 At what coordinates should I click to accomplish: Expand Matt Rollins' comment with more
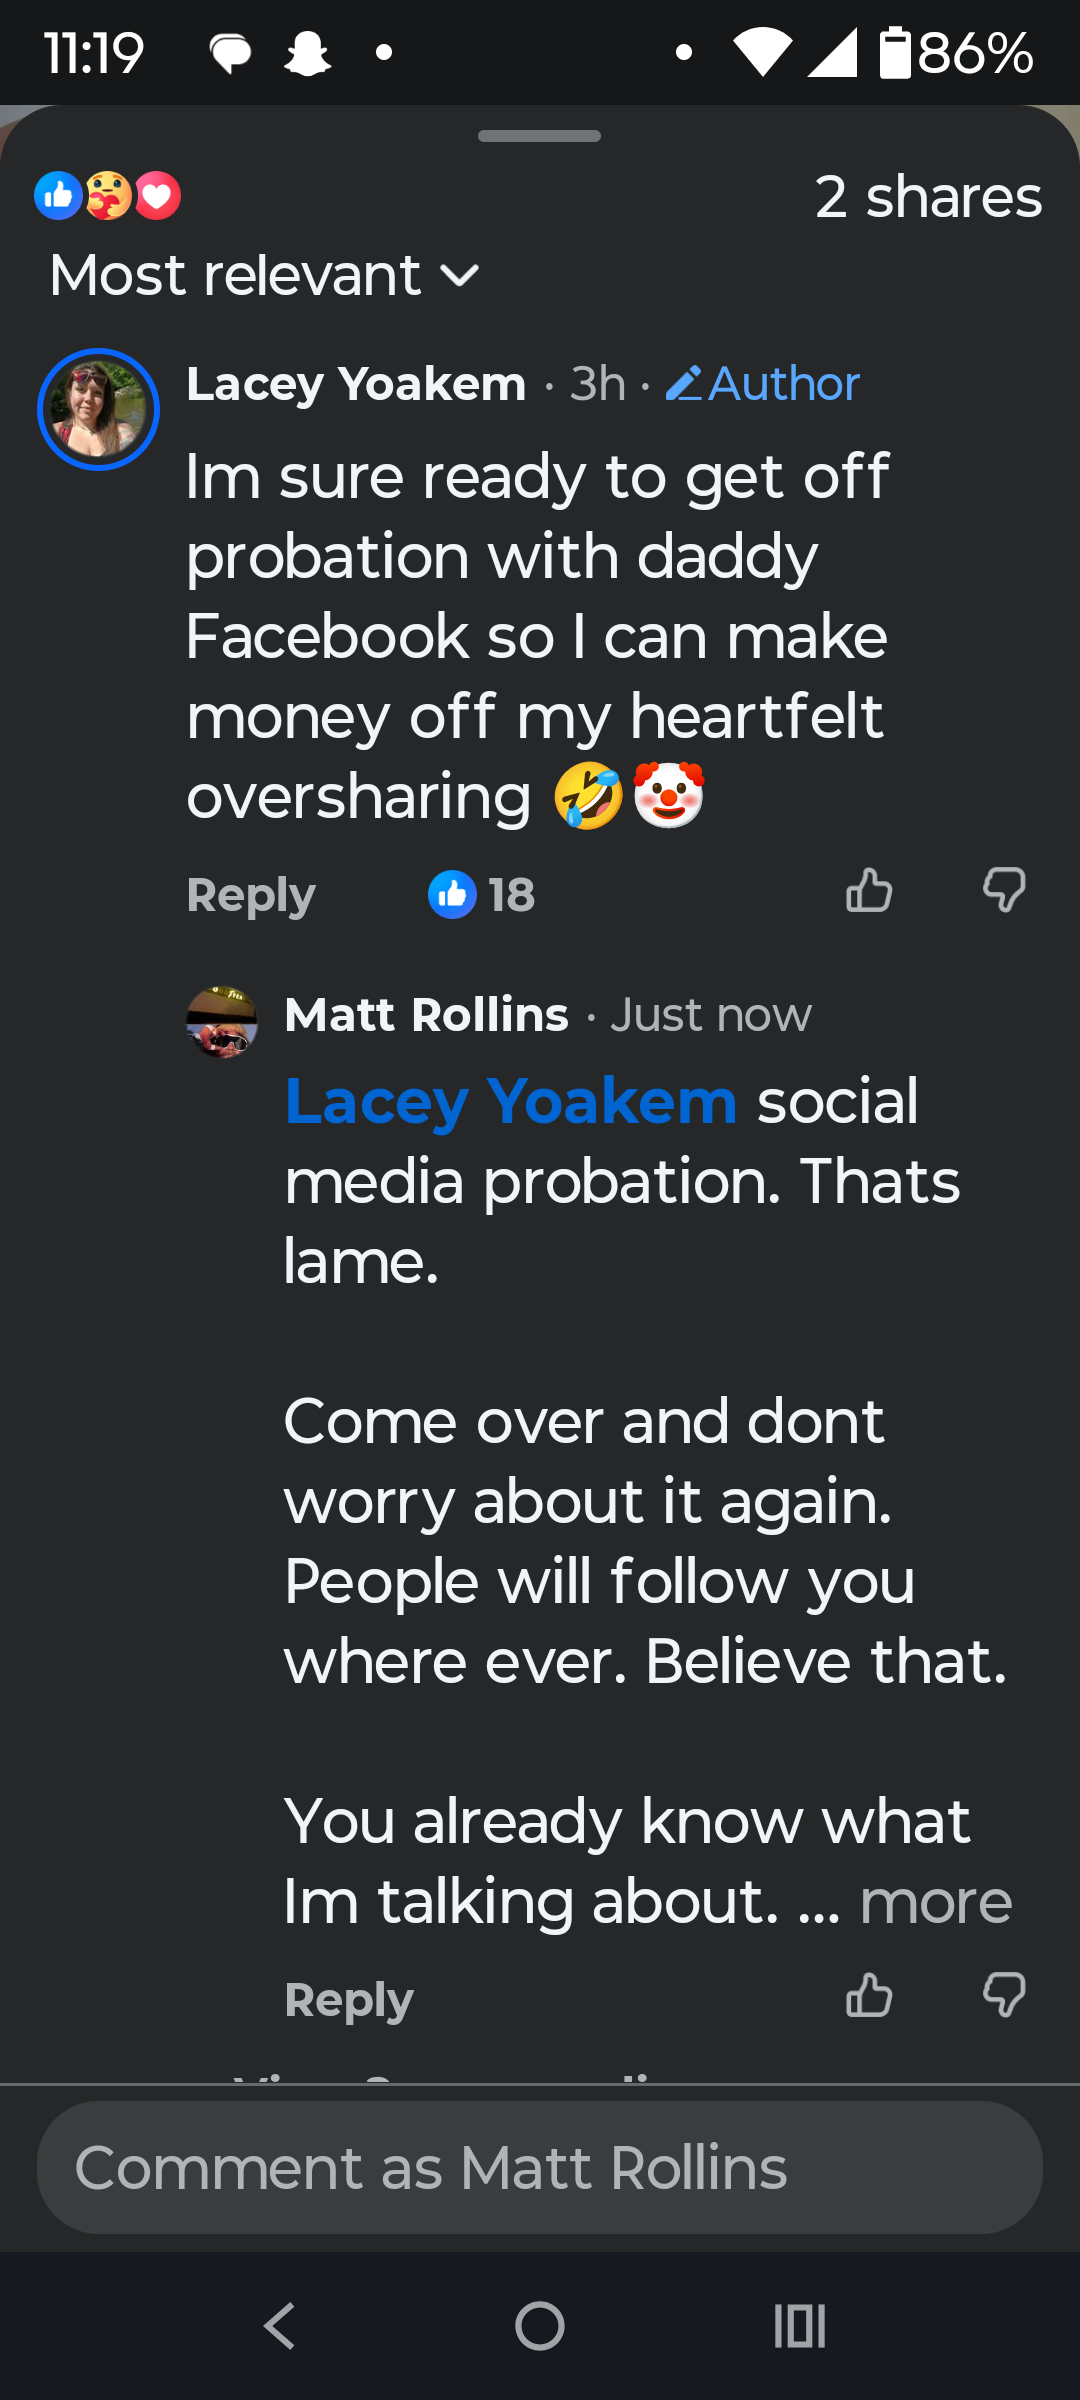tap(936, 1901)
